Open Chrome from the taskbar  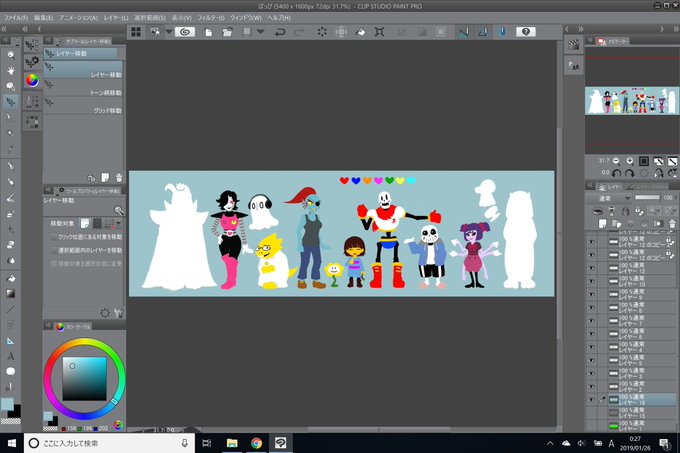tap(256, 443)
